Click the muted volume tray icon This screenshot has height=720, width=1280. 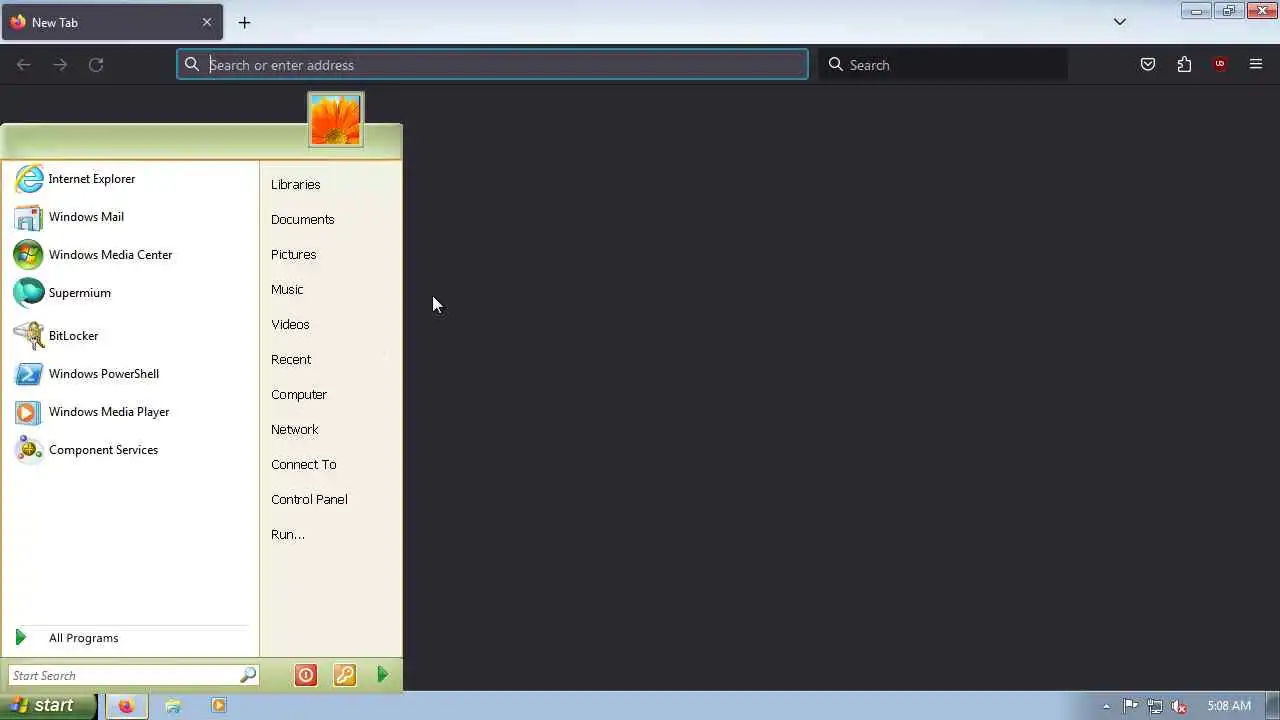(1179, 706)
